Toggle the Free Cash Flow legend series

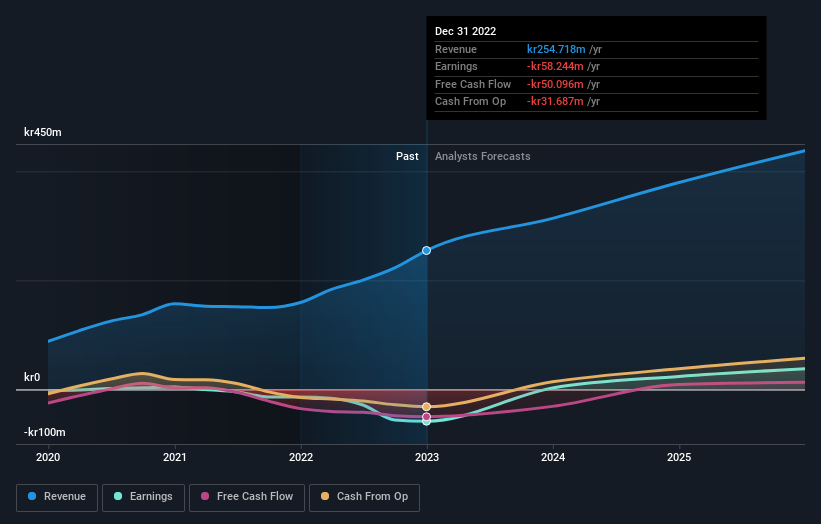[247, 497]
